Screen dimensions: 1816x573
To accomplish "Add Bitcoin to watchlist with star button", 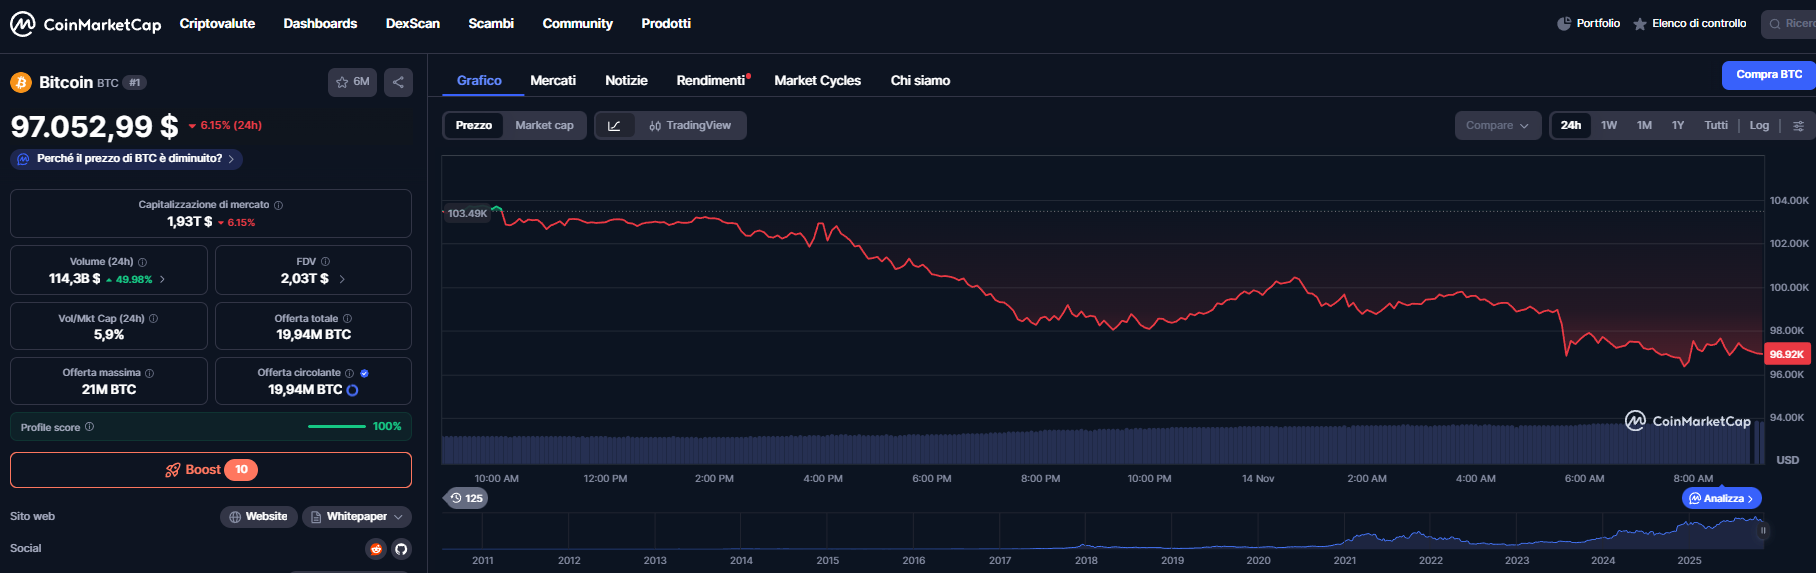I will (352, 82).
